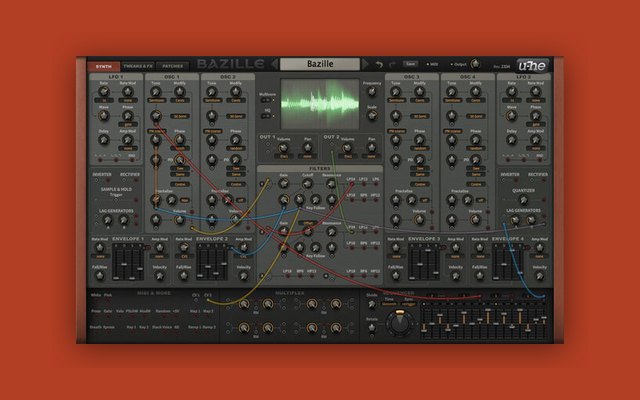
Task: Open the OUT 1 Volume modulation source selector
Action: [283, 156]
